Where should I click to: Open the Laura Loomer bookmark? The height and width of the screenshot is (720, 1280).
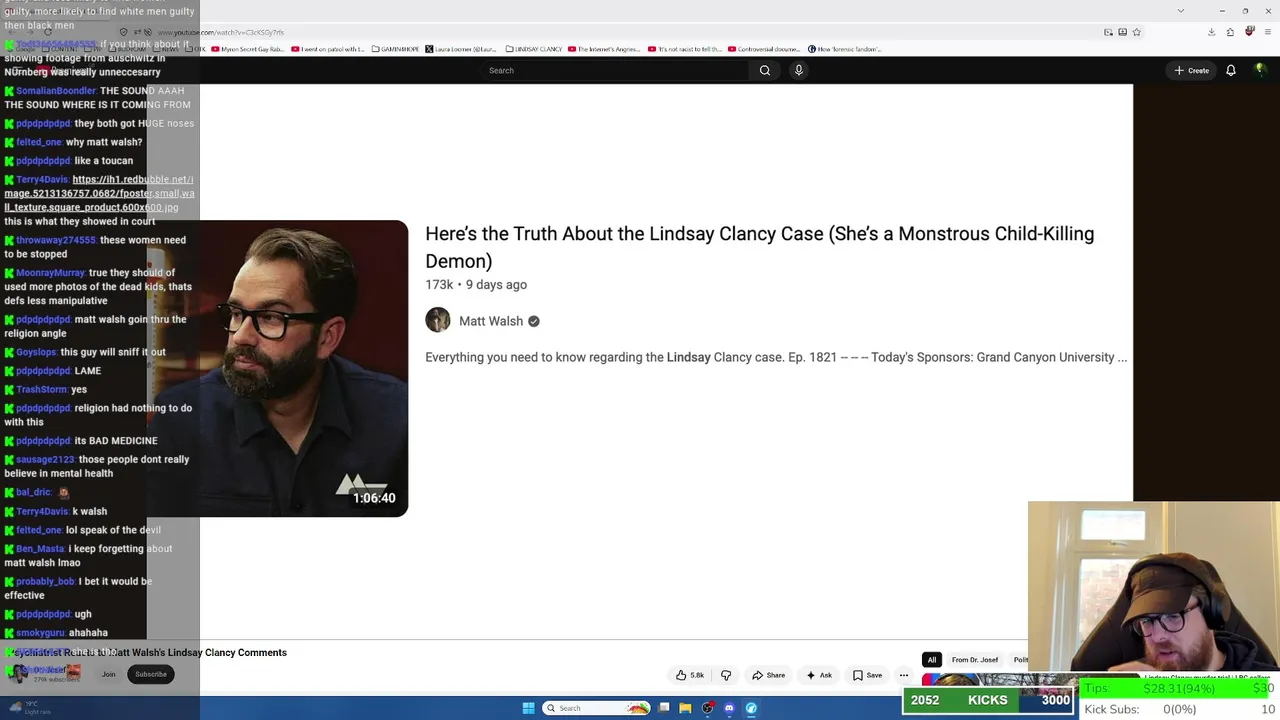point(461,49)
